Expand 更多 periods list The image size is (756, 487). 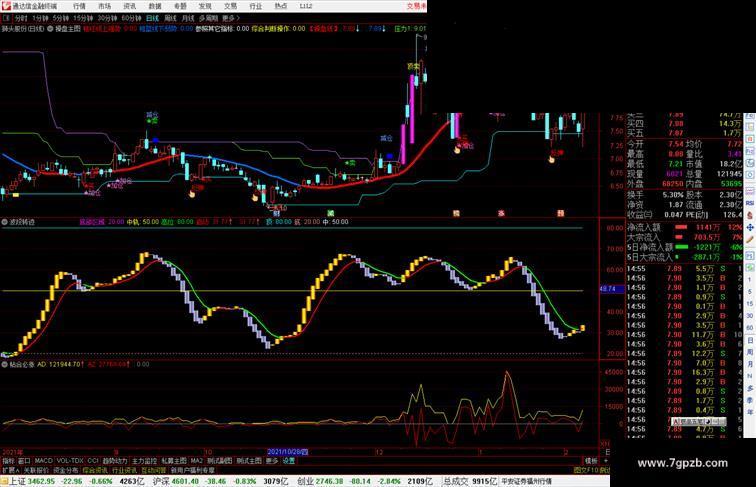pos(230,18)
